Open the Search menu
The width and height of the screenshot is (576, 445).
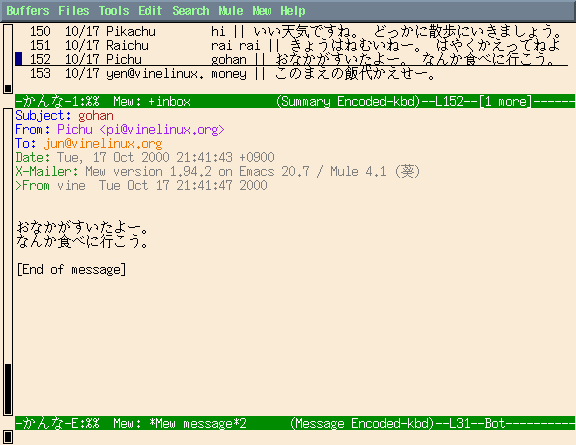click(x=191, y=11)
